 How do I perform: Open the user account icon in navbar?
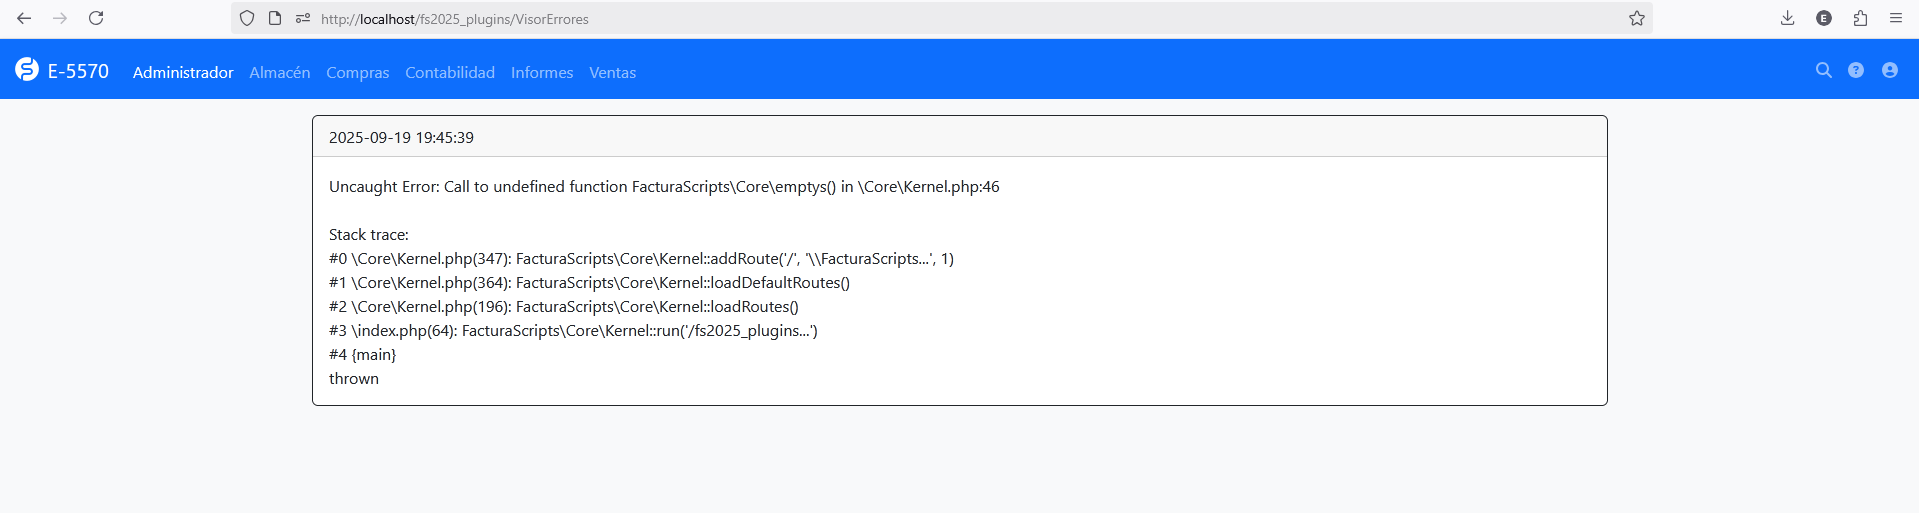[1890, 70]
